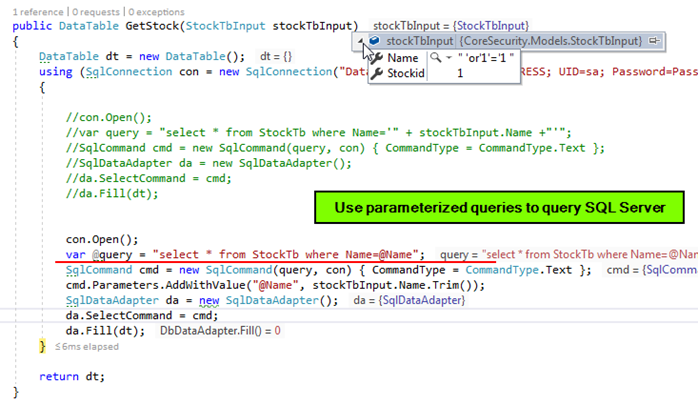Viewport: 698px width, 405px height.
Task: Open the text visualizer magnifier for Name
Action: [x=436, y=57]
